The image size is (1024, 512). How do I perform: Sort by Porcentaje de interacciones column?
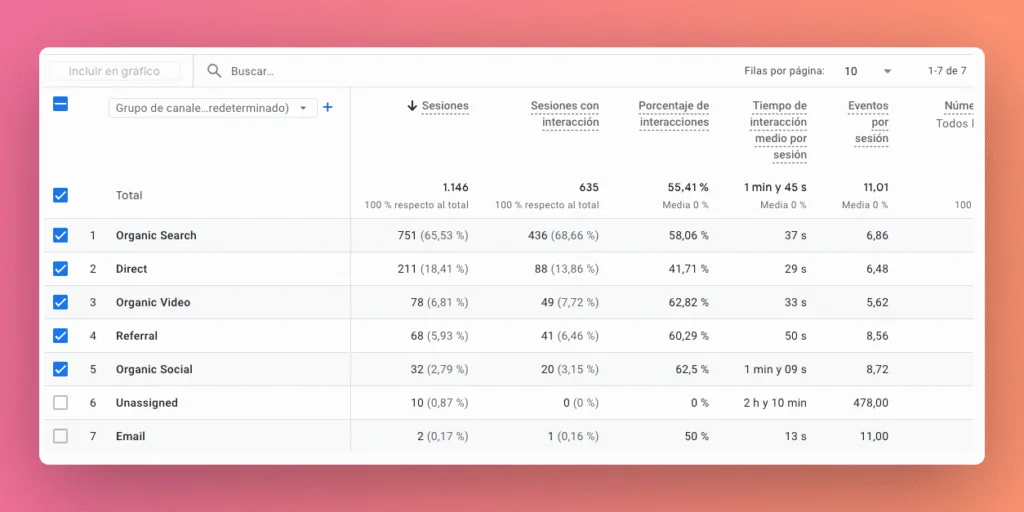(673, 114)
